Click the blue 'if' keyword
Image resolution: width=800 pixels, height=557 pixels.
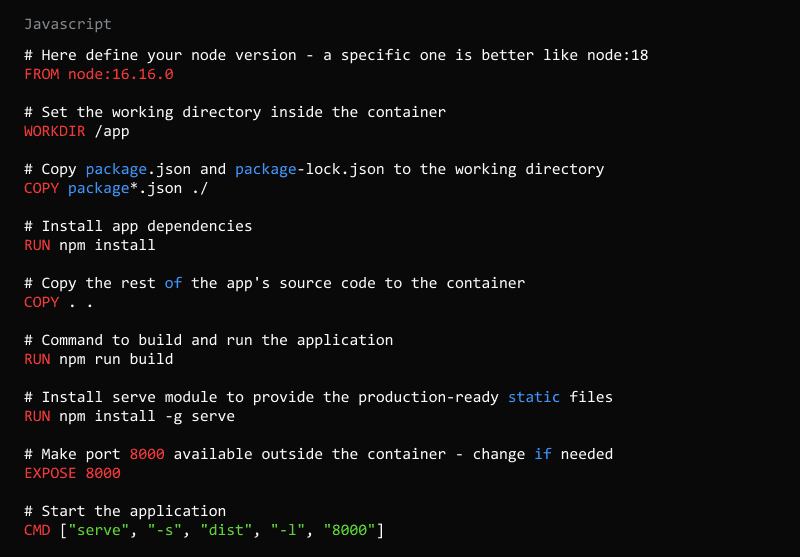point(543,454)
